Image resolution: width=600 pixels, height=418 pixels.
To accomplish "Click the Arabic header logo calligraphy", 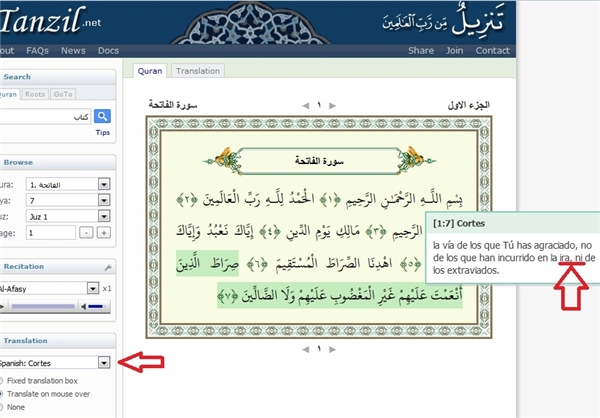I will 443,21.
